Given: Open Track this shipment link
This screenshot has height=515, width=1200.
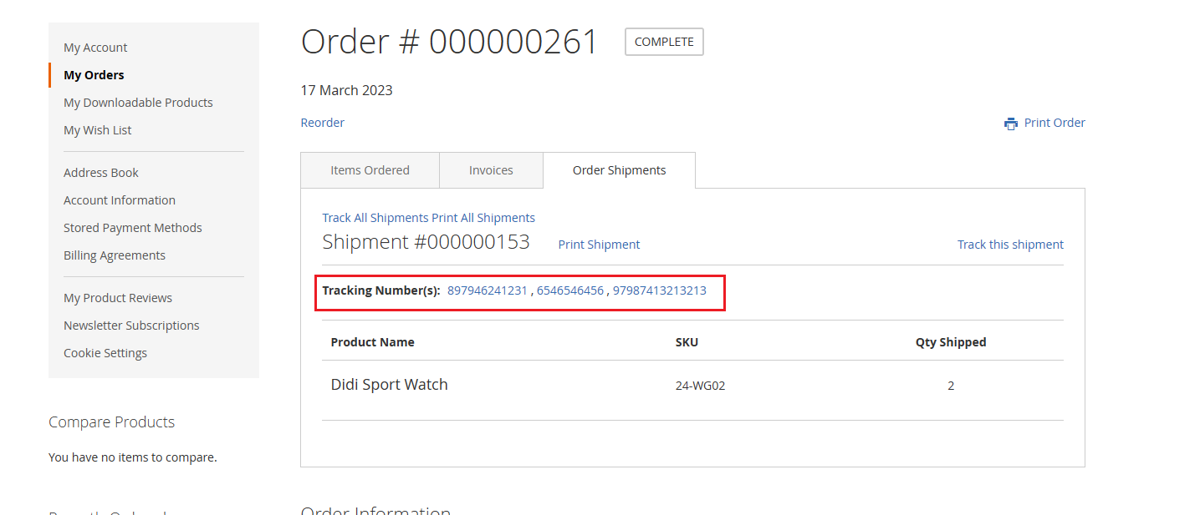Looking at the screenshot, I should pos(1010,244).
